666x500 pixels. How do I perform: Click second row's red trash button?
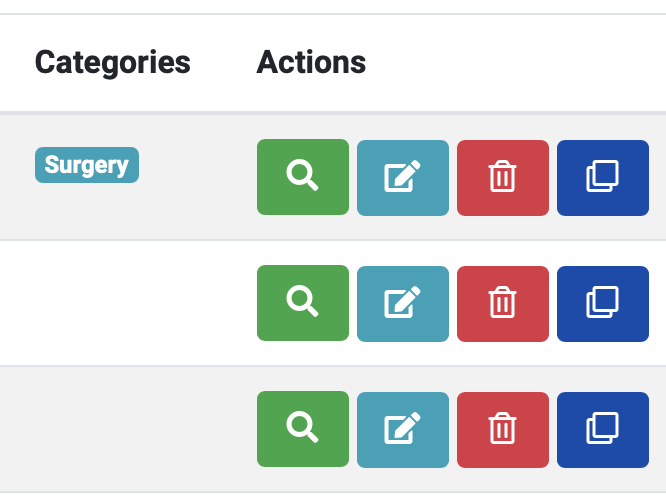[503, 304]
